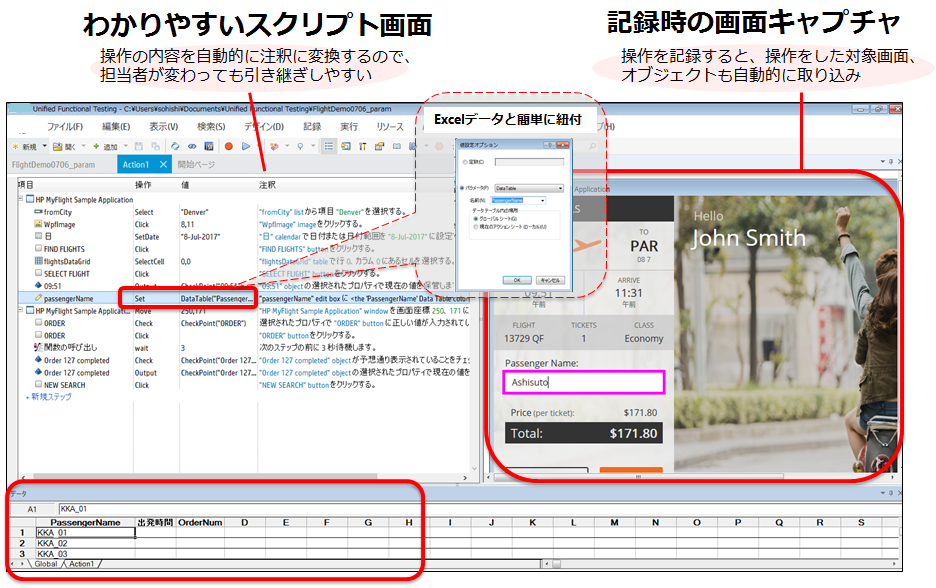Click the green-blue refresh circle toolbar icon
This screenshot has height=588, width=936.
click(x=175, y=146)
